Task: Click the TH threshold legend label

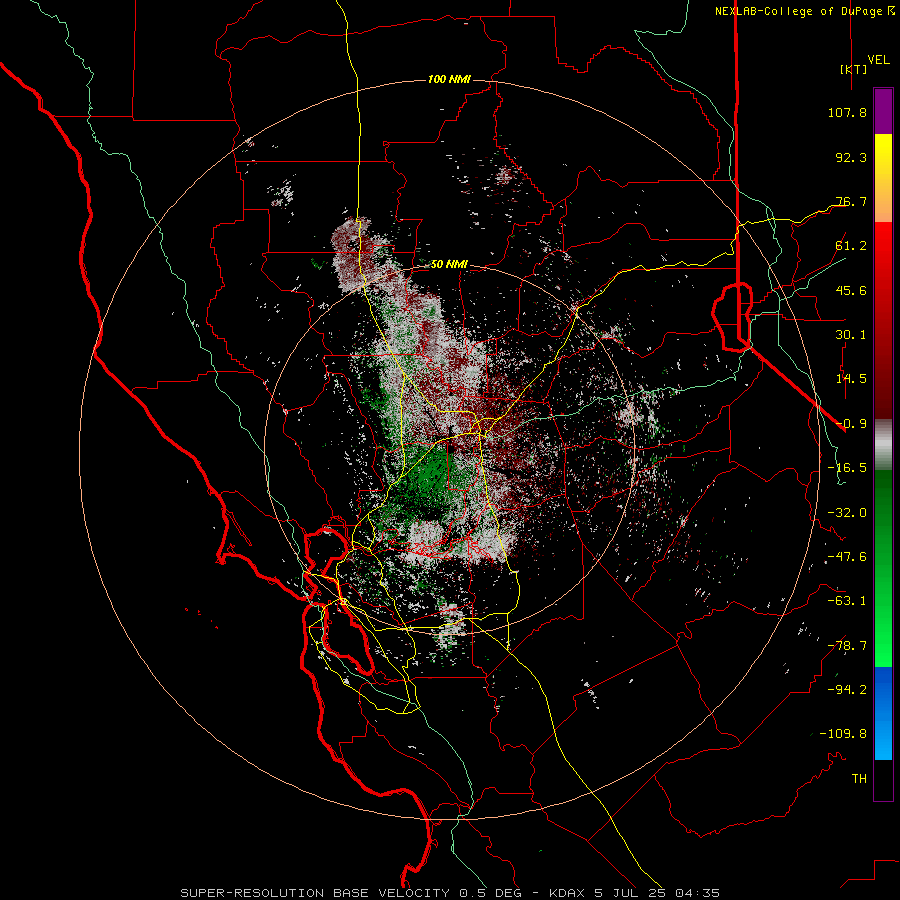Action: pos(859,779)
